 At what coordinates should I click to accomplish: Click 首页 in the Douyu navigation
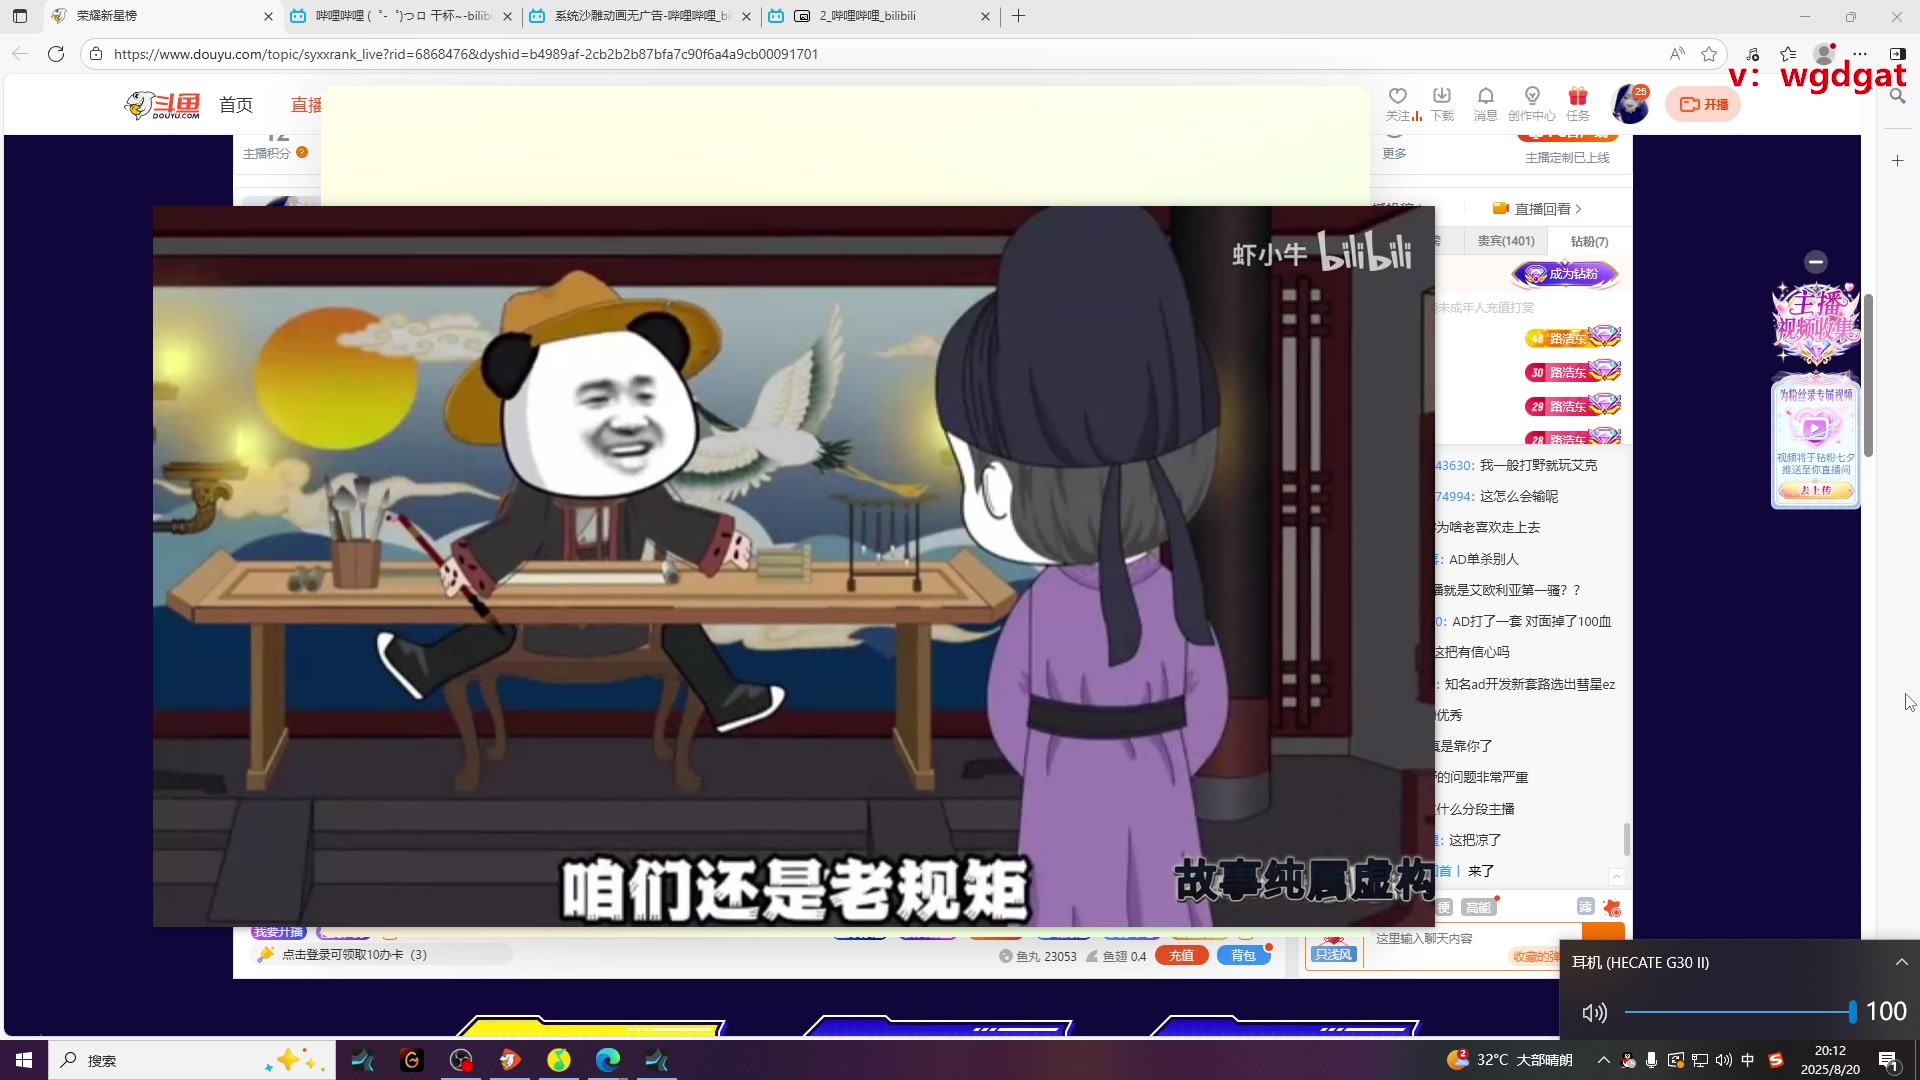(x=236, y=105)
